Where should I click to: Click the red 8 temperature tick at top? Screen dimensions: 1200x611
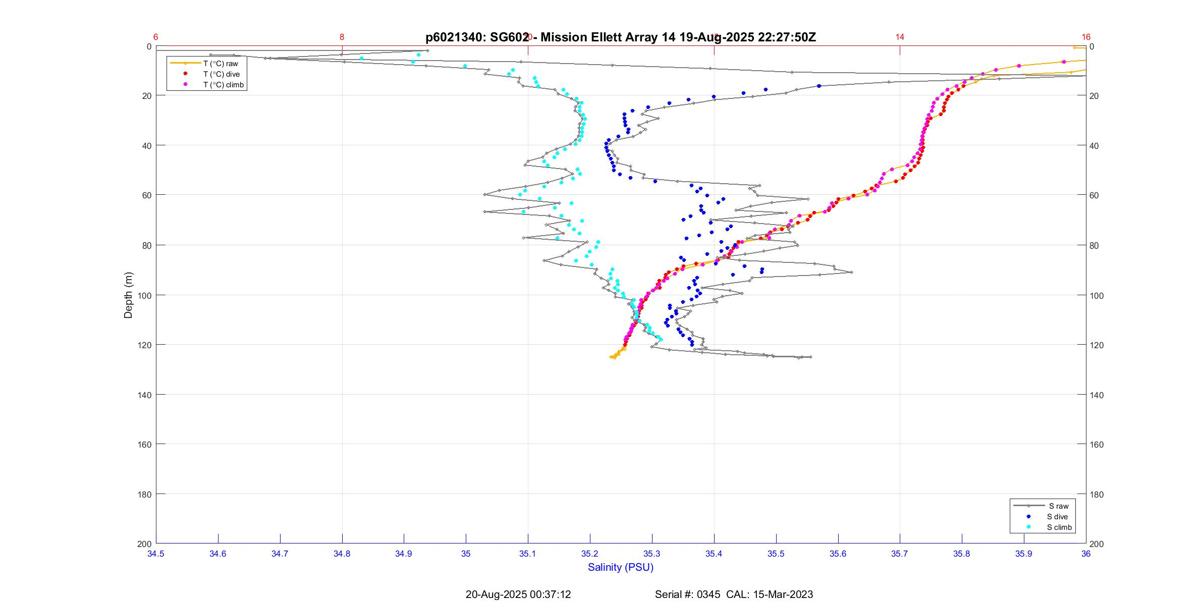coord(342,37)
